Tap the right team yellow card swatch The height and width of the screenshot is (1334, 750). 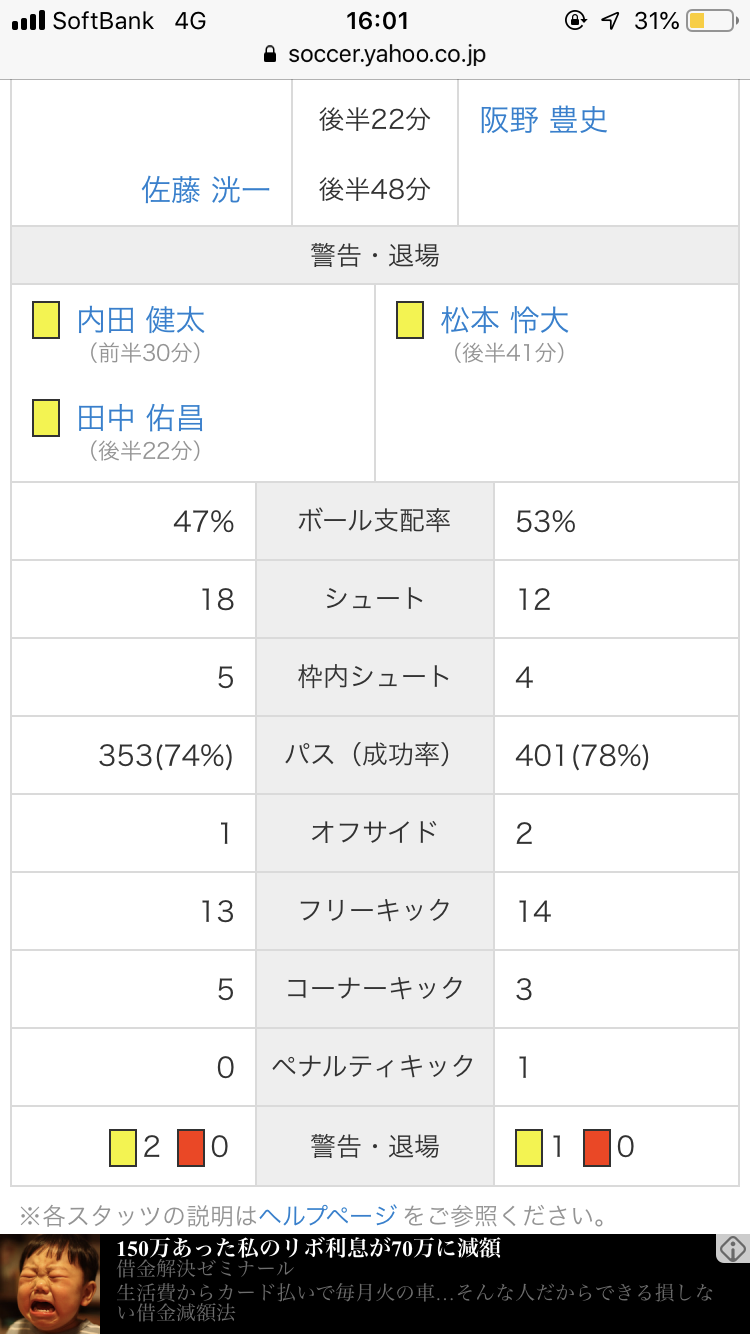pos(529,1146)
